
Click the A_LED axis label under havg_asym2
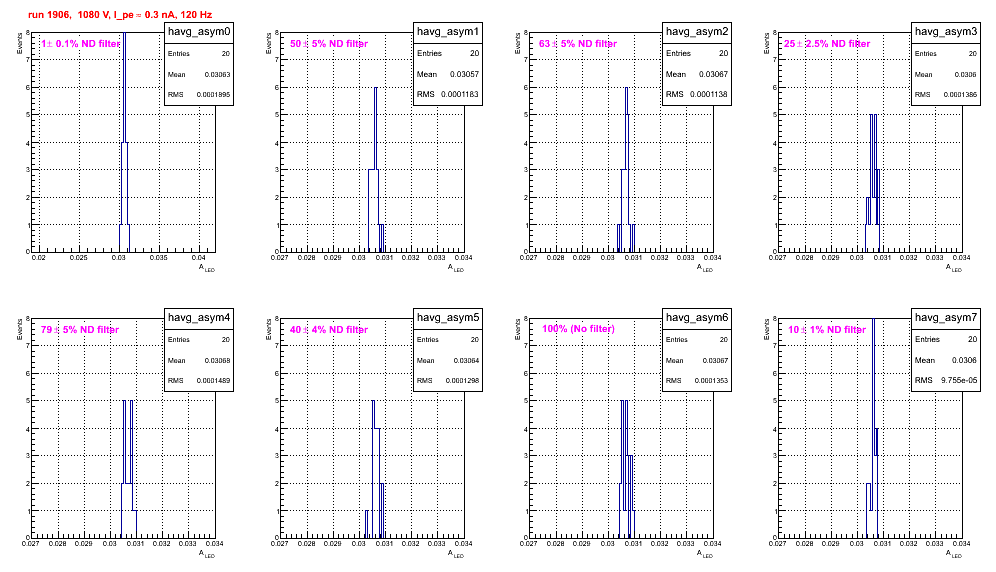(705, 268)
